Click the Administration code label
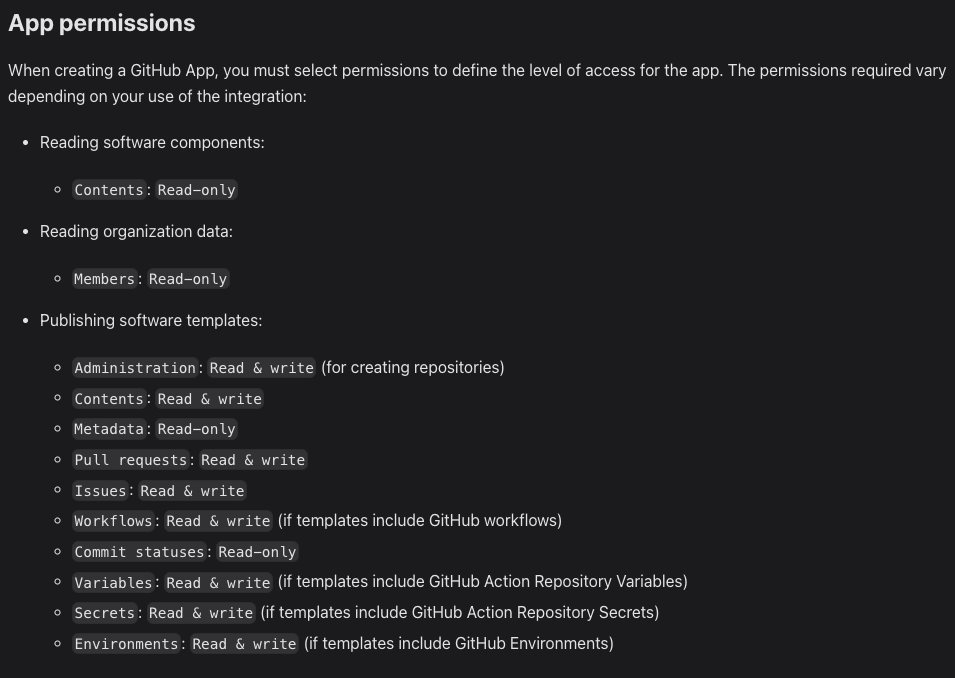 (135, 368)
